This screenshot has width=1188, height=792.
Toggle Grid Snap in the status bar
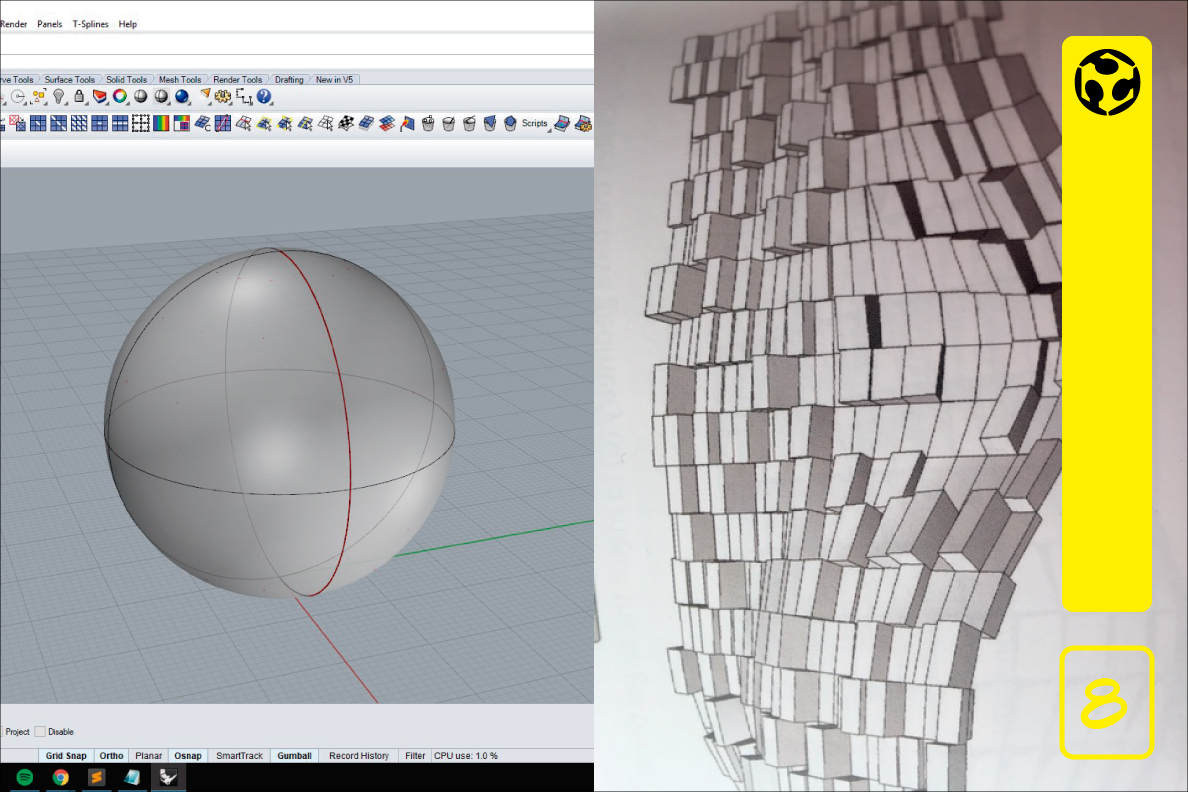(67, 756)
